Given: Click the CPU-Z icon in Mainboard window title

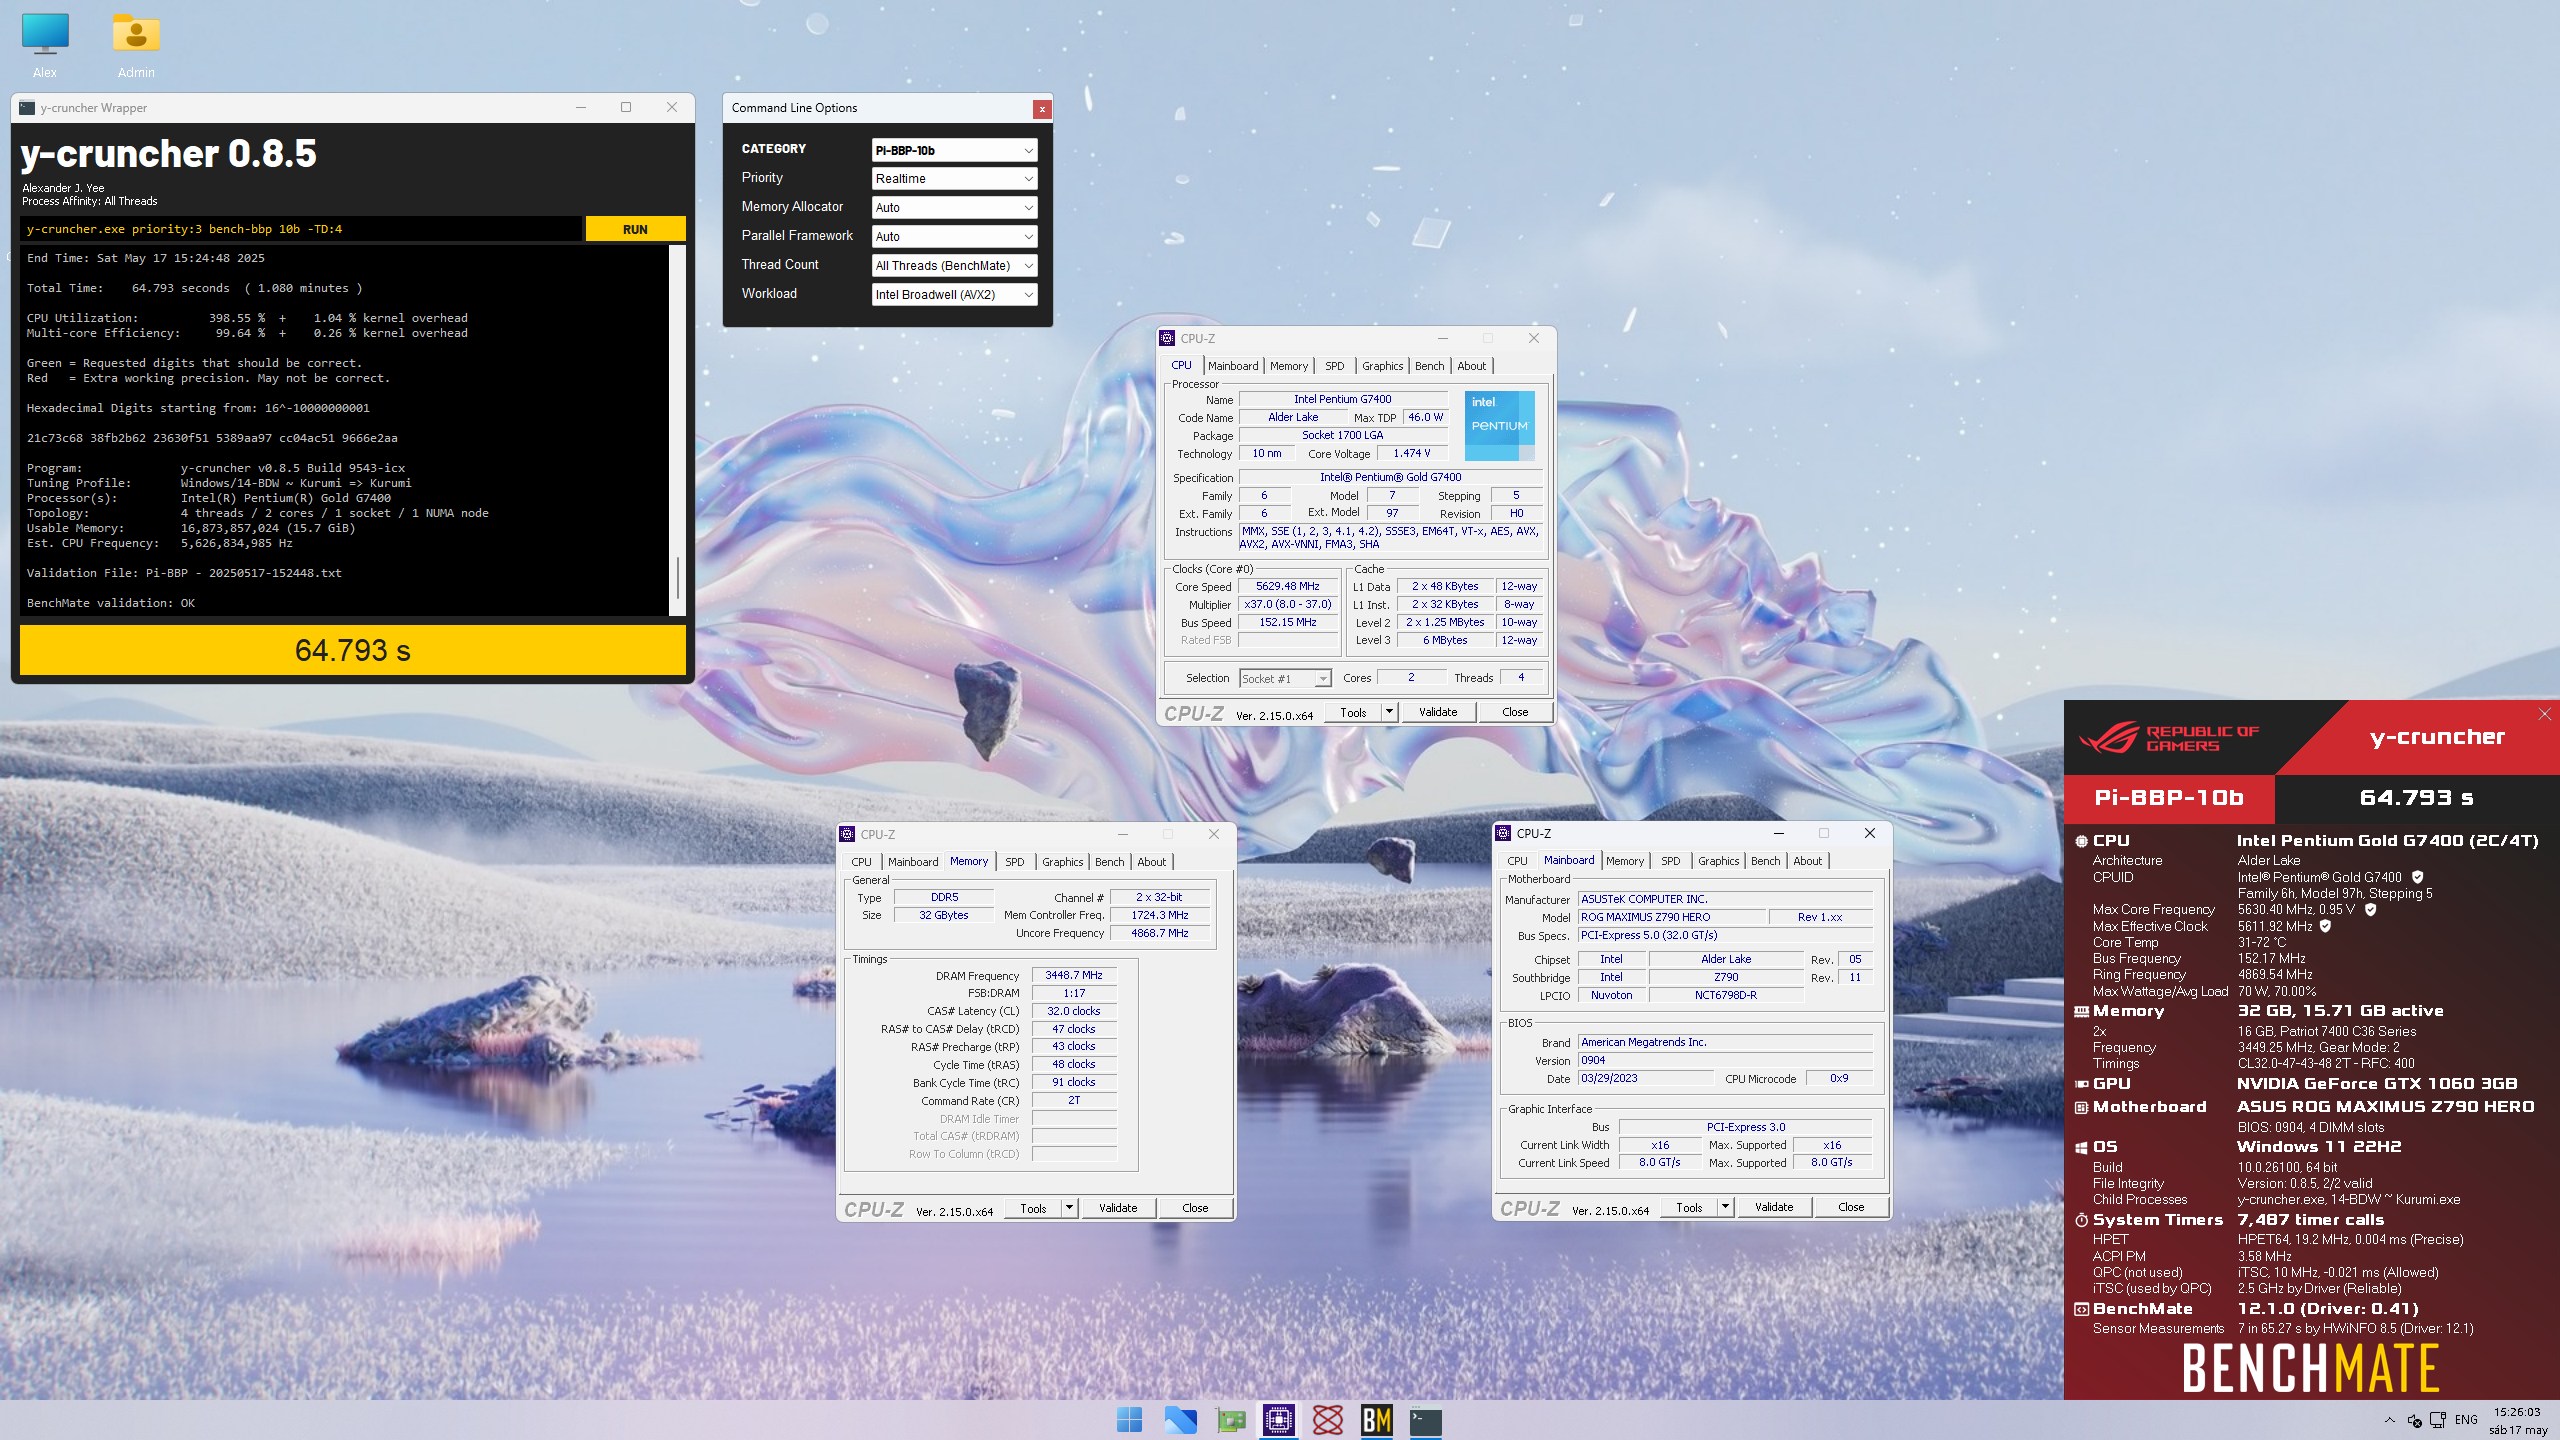Looking at the screenshot, I should (1503, 833).
